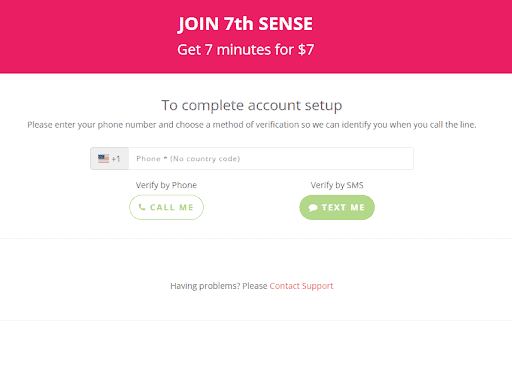Image resolution: width=512 pixels, height=365 pixels.
Task: Click the TEXT ME button
Action: [337, 207]
